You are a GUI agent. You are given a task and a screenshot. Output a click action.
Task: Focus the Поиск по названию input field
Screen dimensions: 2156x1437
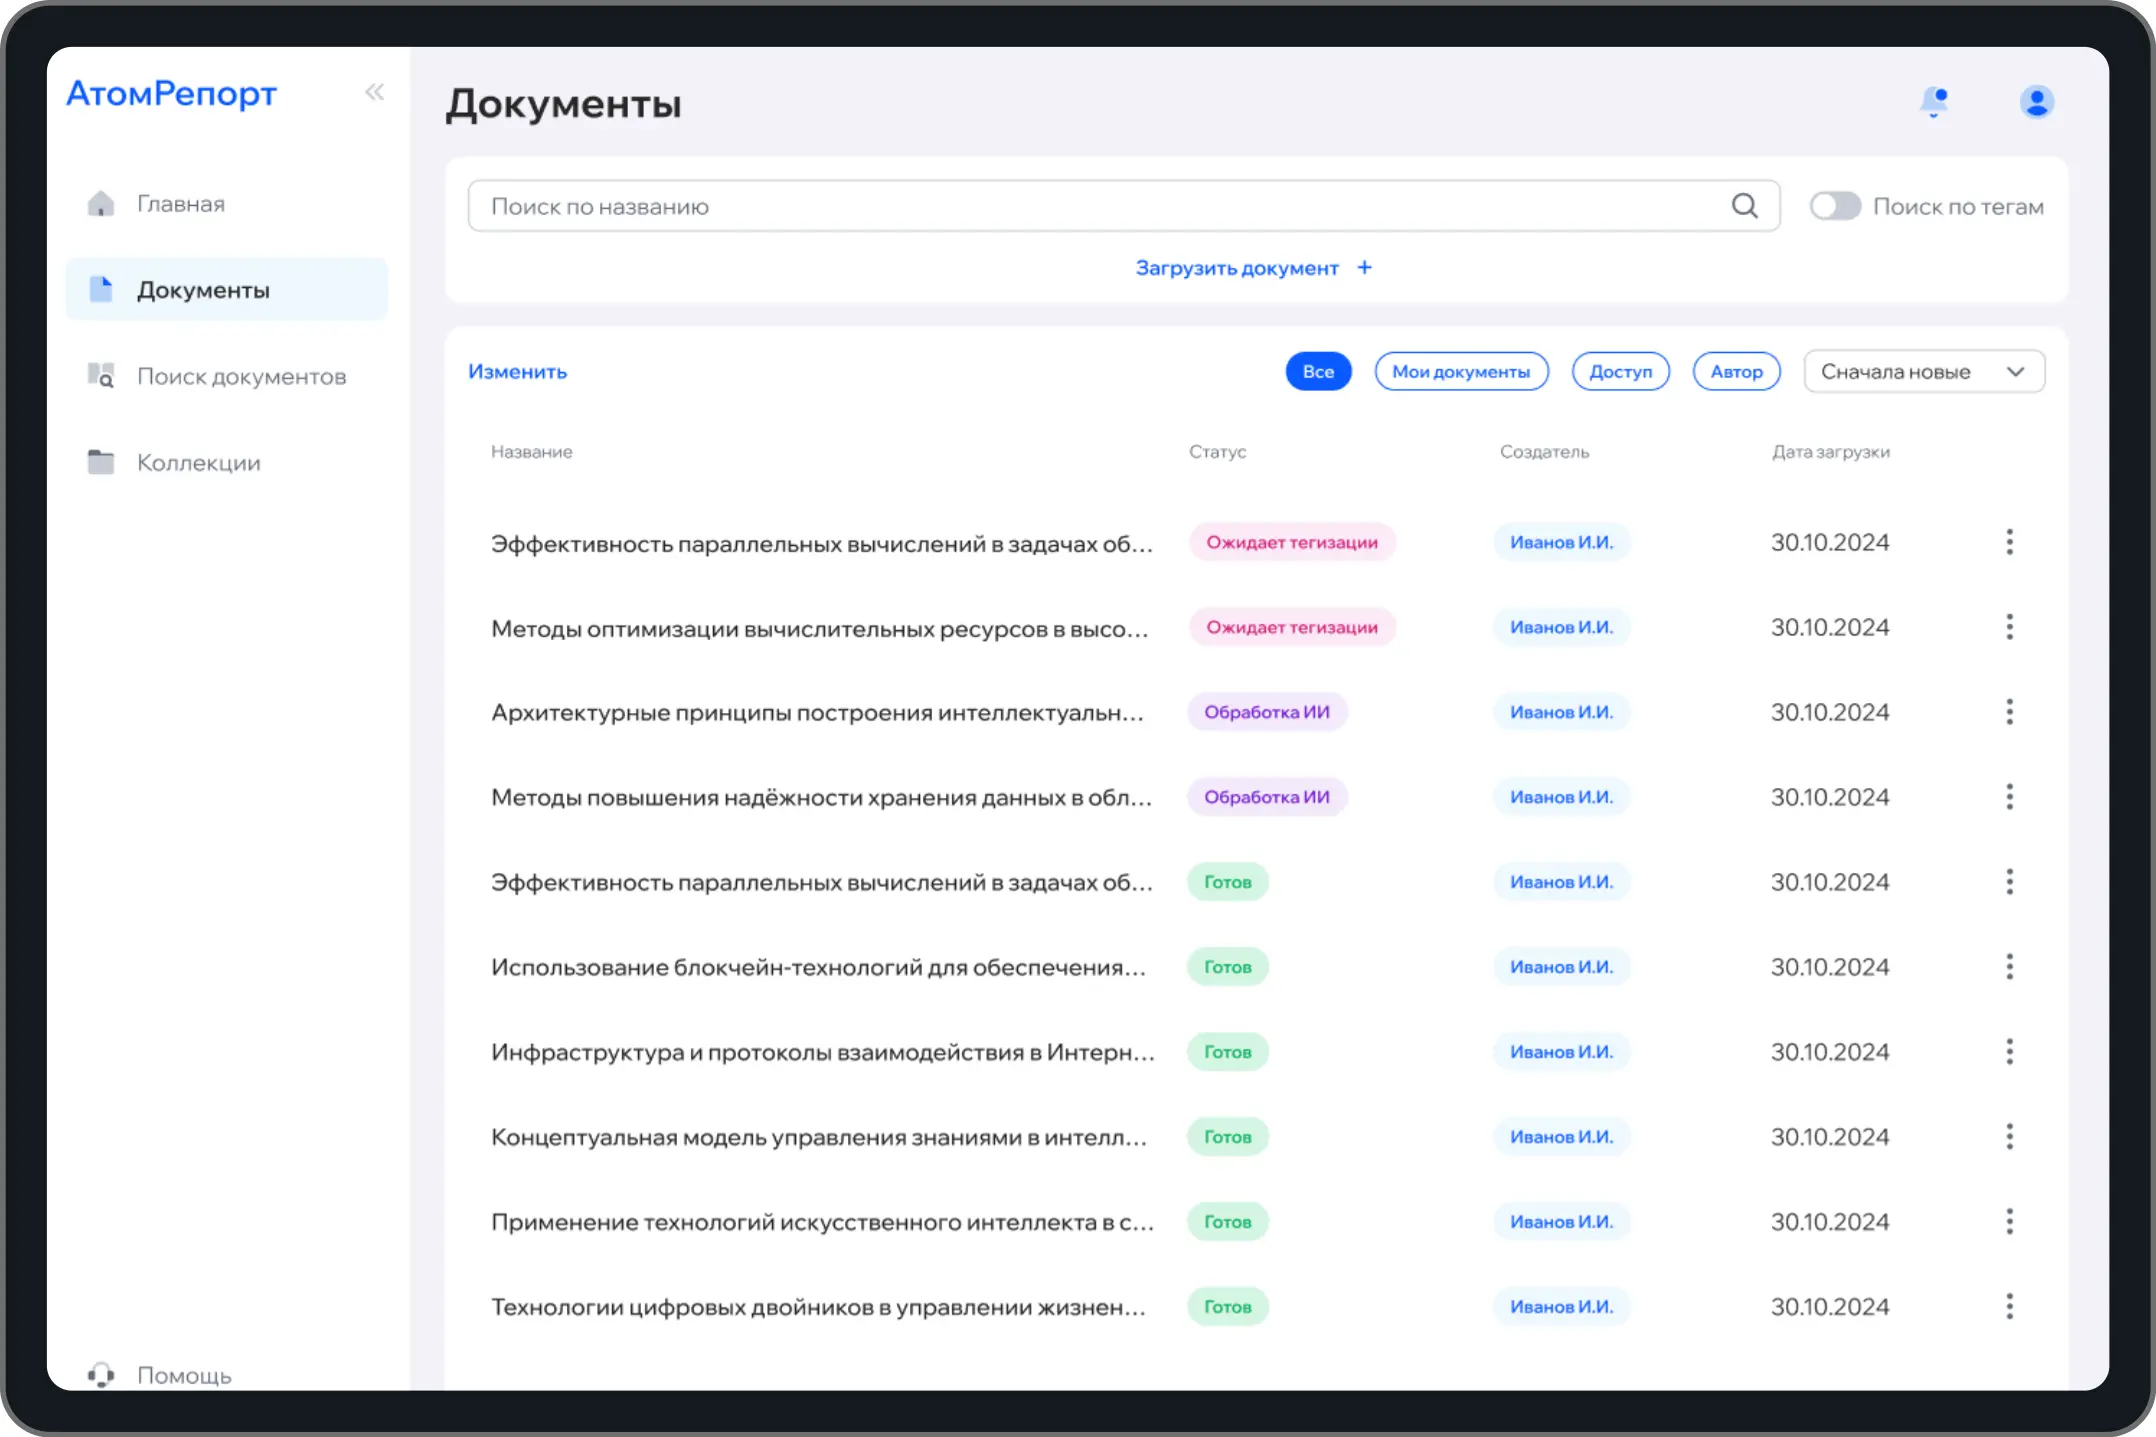click(1100, 206)
